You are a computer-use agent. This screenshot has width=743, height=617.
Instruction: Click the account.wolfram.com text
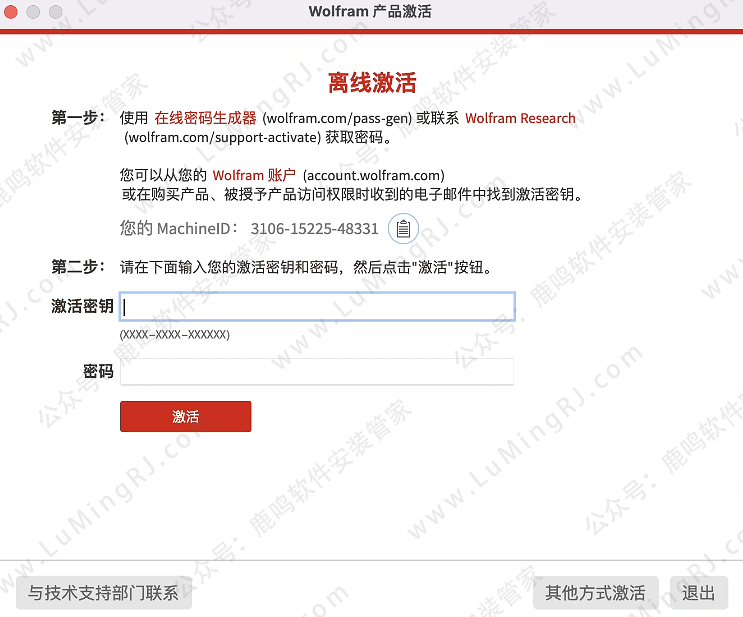[374, 175]
